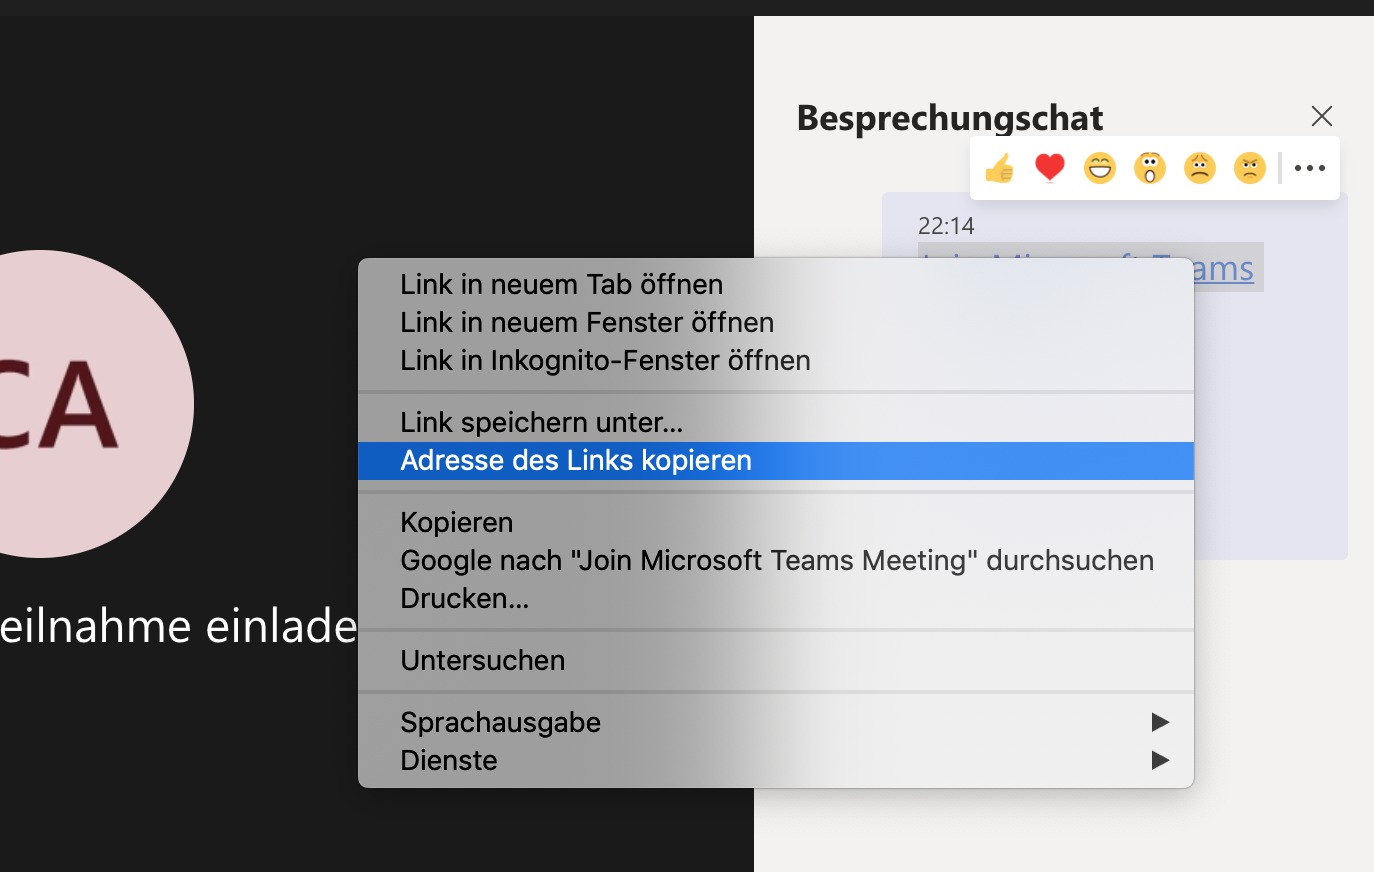This screenshot has width=1374, height=872.
Task: Select the 'Kopieren' menu entry
Action: 456,522
